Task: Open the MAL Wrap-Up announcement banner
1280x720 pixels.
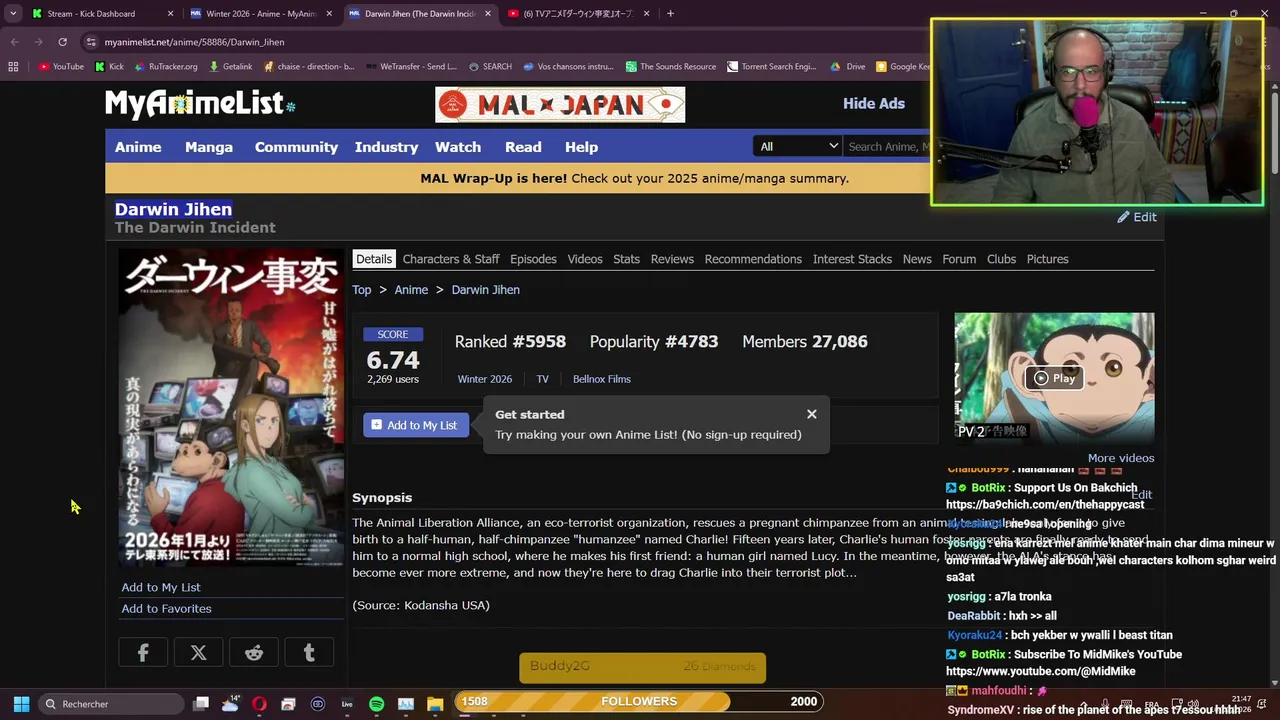Action: pos(634,178)
